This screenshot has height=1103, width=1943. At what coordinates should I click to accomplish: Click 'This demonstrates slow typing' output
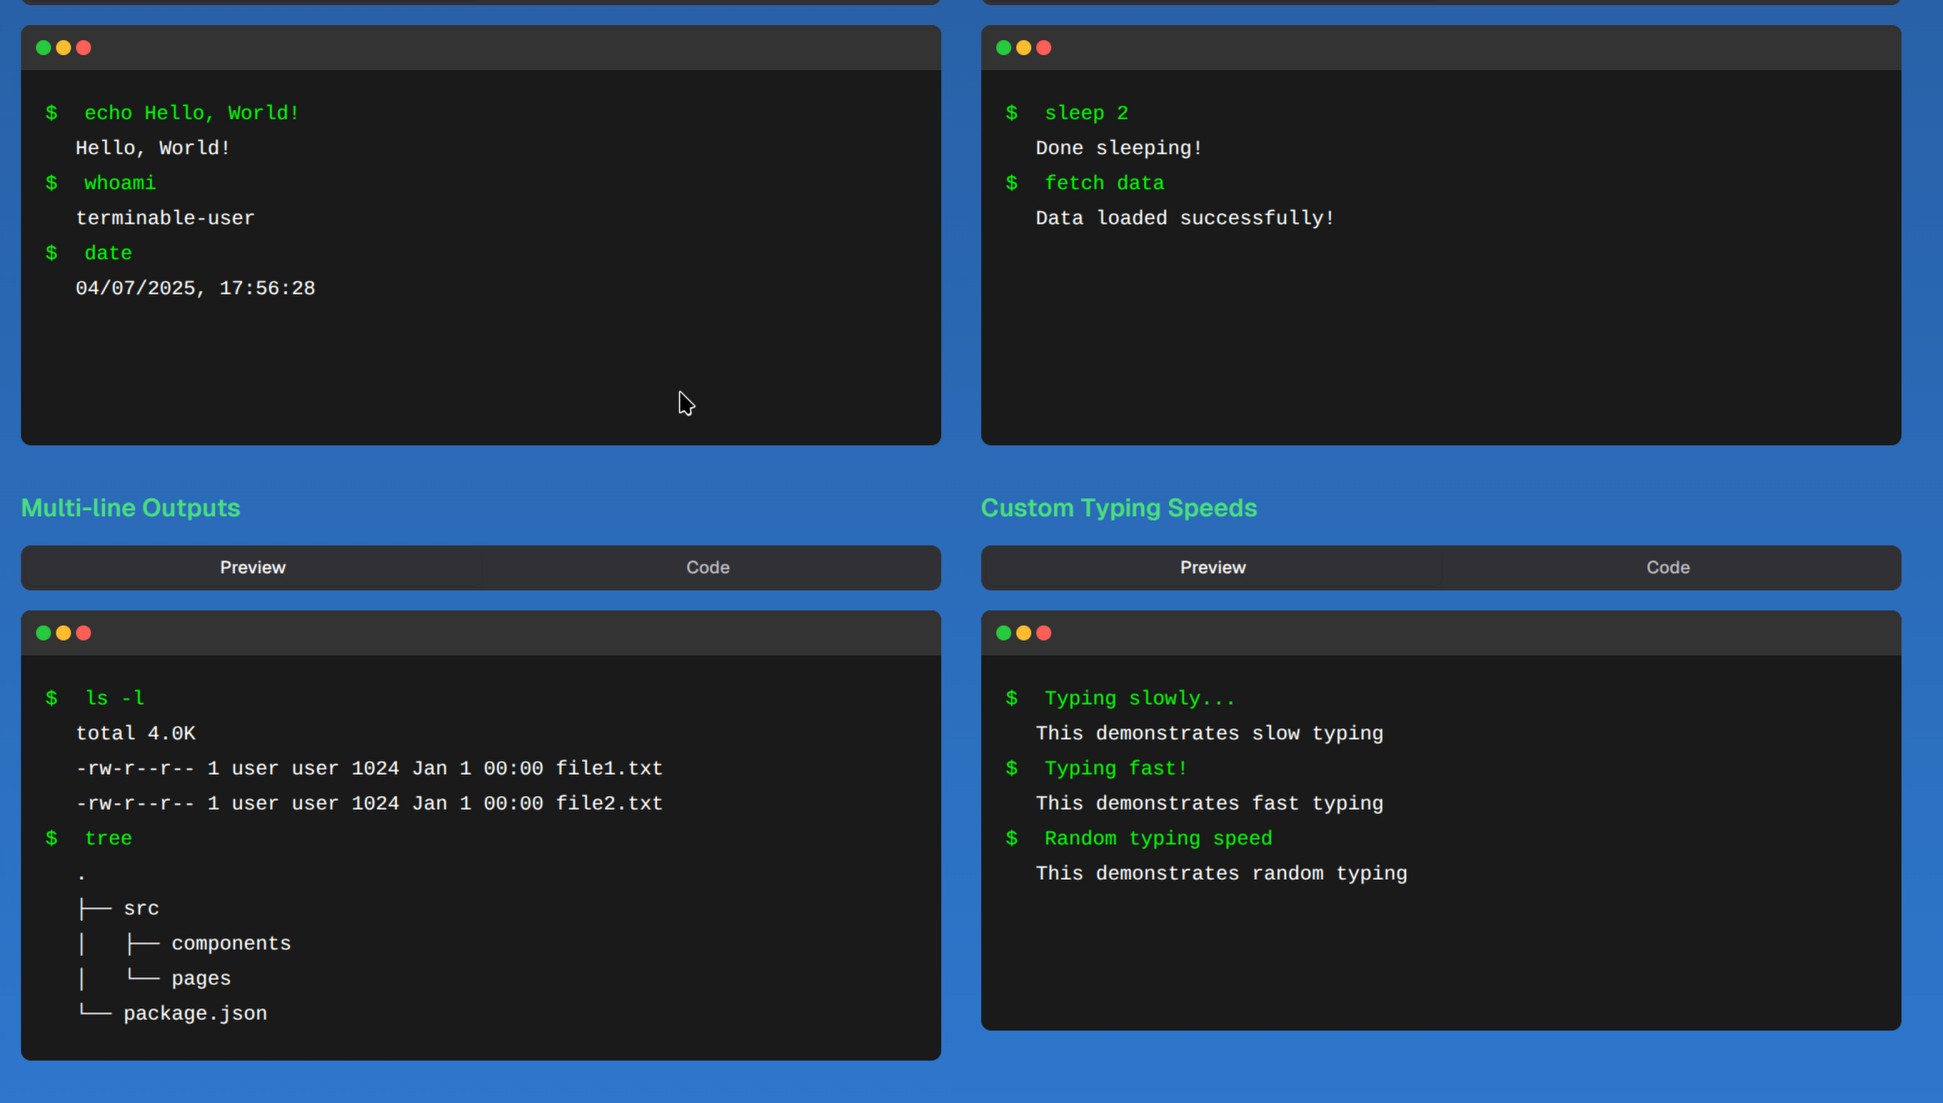(x=1210, y=733)
